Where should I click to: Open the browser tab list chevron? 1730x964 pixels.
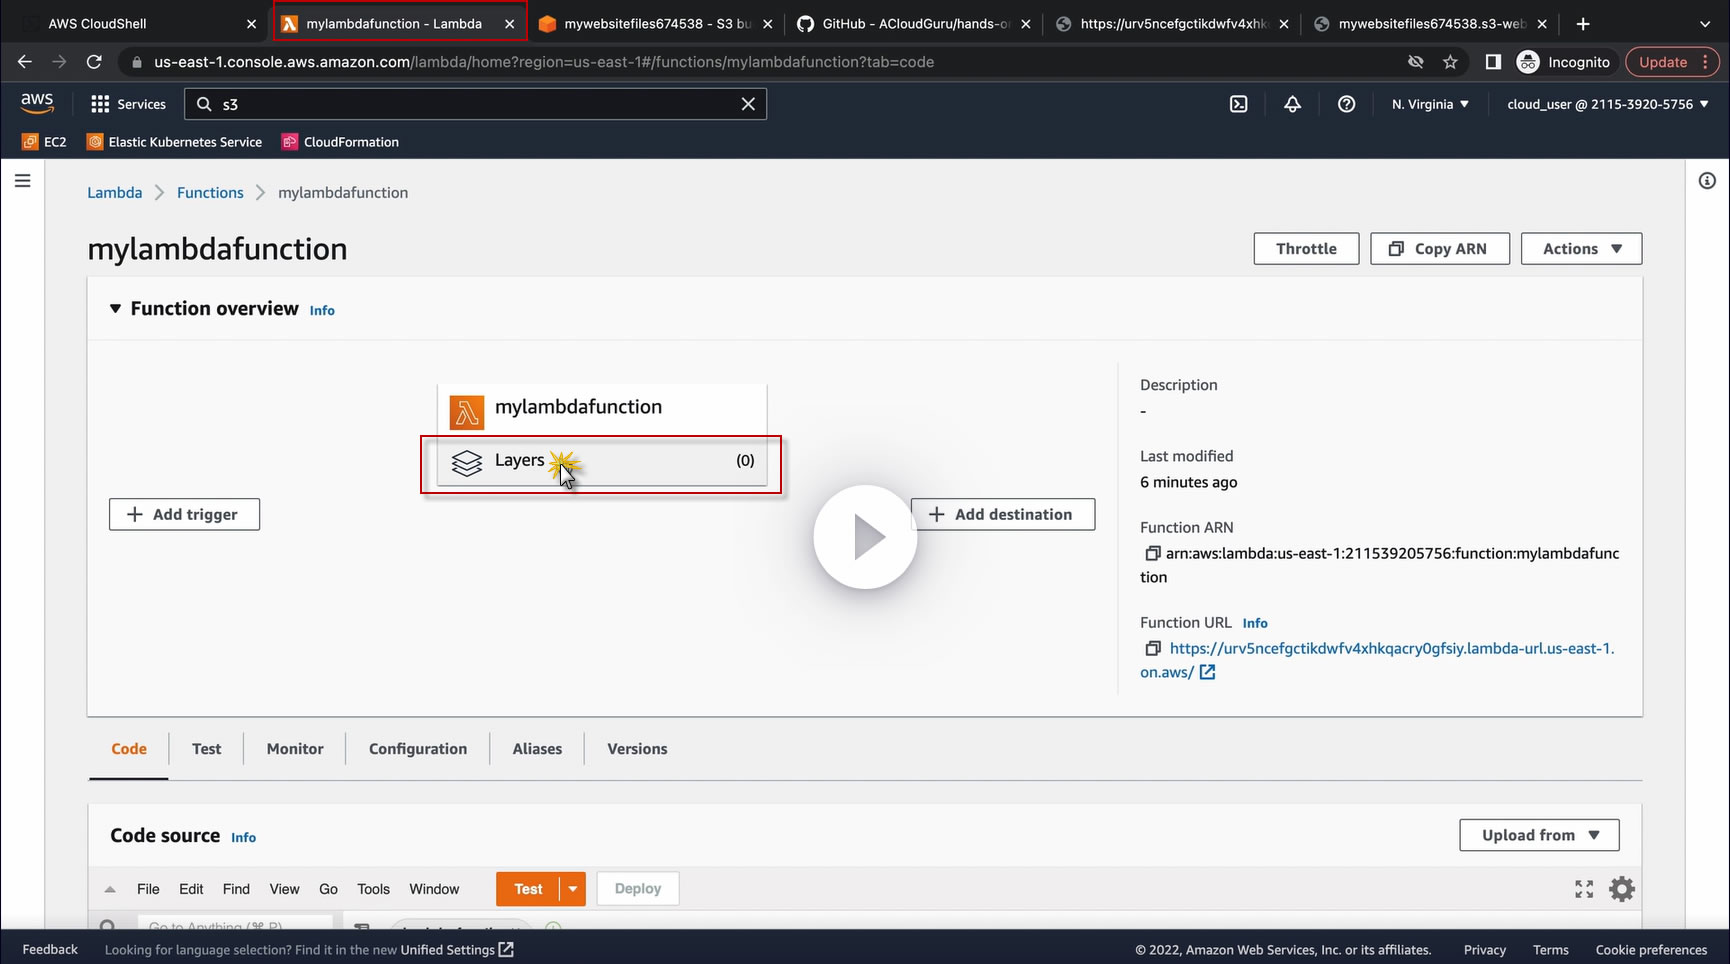tap(1705, 24)
